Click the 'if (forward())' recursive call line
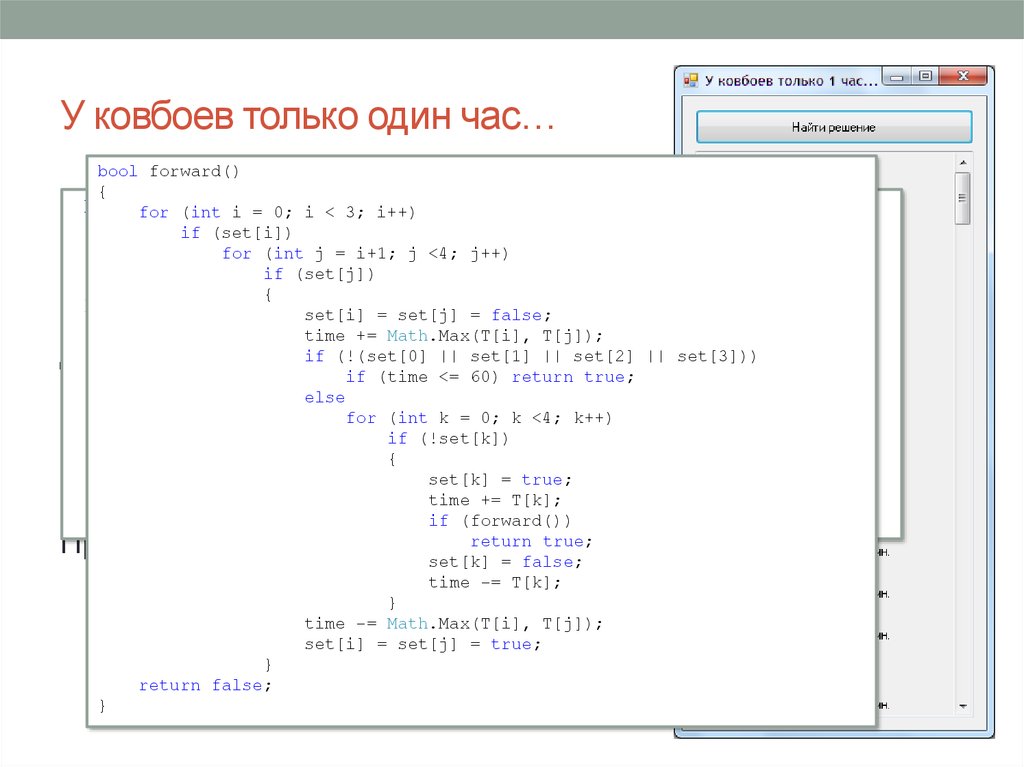 (500, 521)
